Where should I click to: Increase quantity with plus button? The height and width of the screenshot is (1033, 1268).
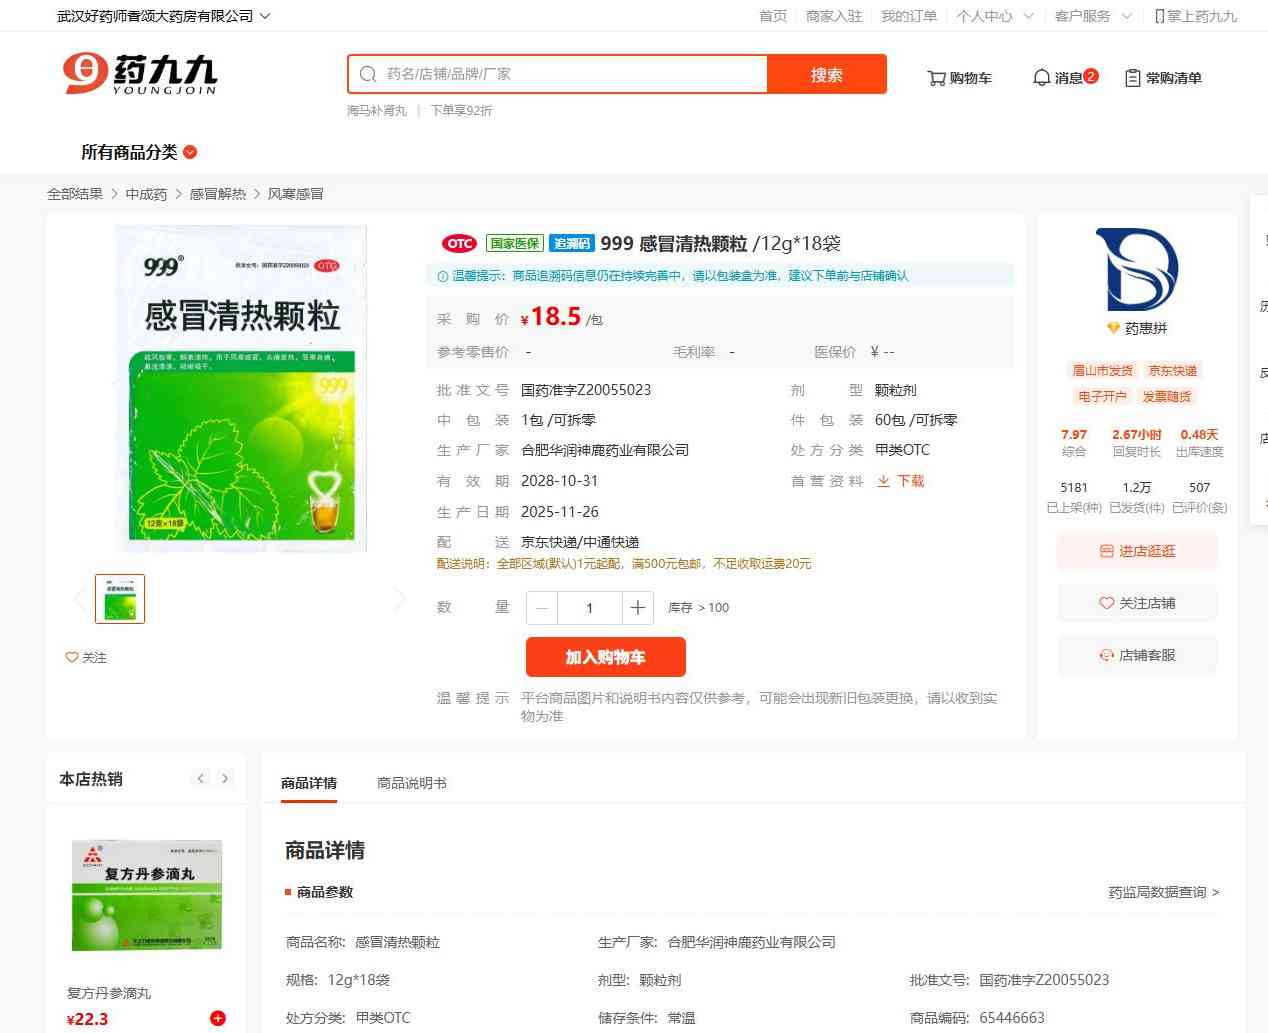[x=638, y=607]
